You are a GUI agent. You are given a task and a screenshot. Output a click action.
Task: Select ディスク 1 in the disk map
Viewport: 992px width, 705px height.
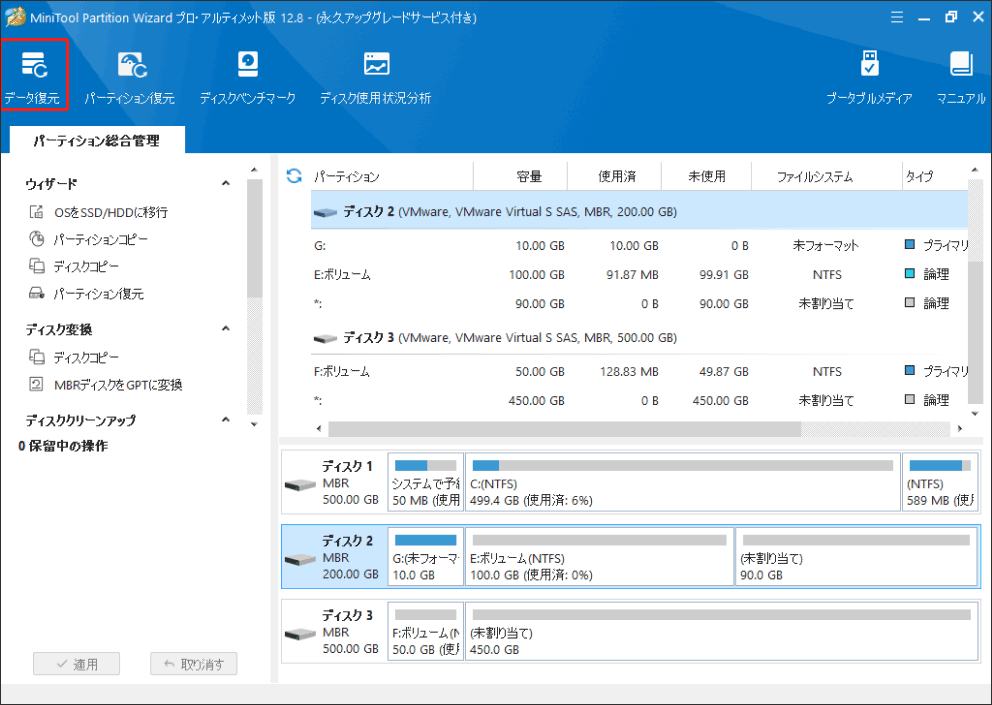click(333, 482)
